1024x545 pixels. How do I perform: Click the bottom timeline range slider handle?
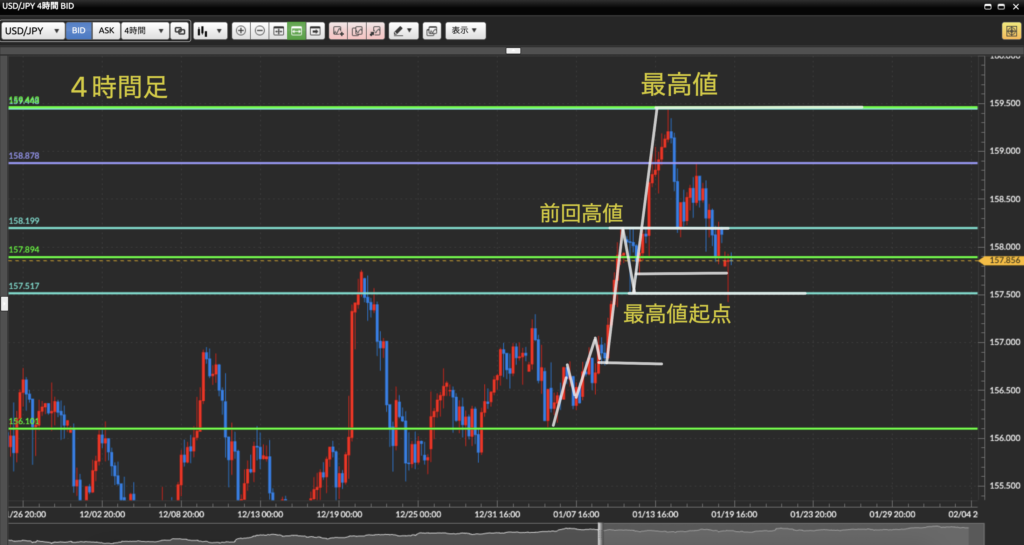pos(599,534)
